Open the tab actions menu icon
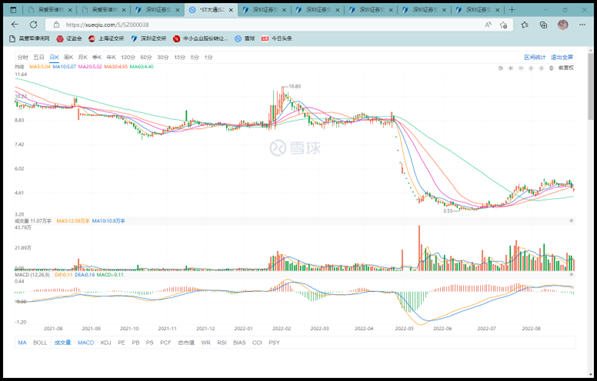The image size is (597, 381). pyautogui.click(x=13, y=10)
